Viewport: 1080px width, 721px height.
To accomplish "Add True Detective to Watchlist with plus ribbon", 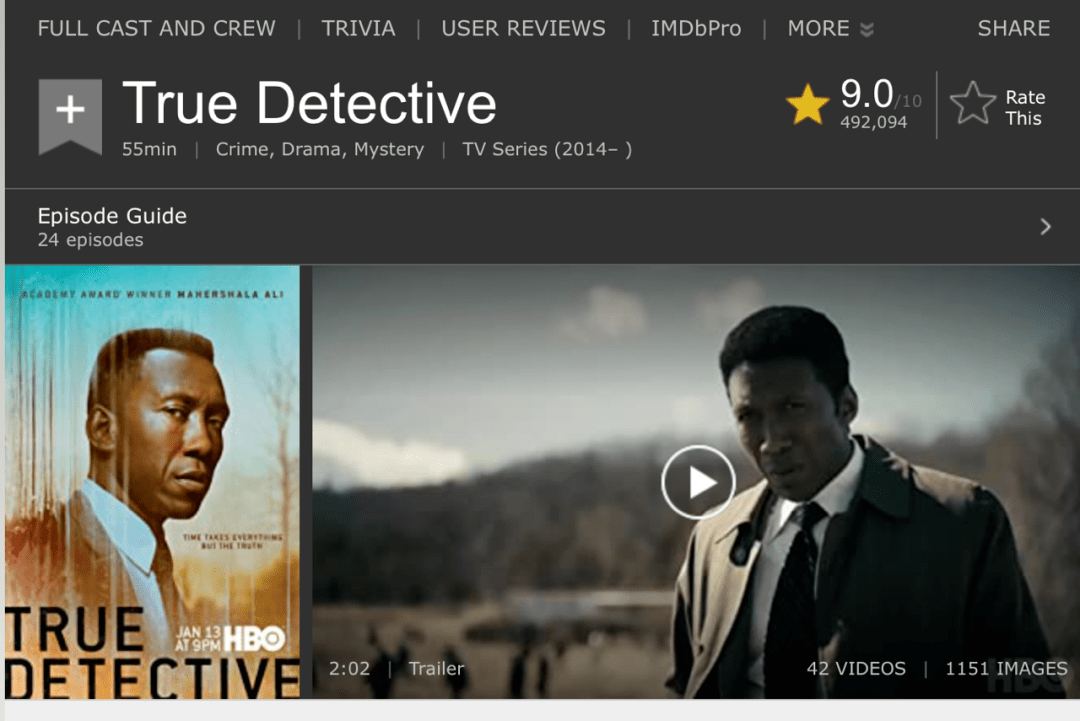I will click(70, 115).
